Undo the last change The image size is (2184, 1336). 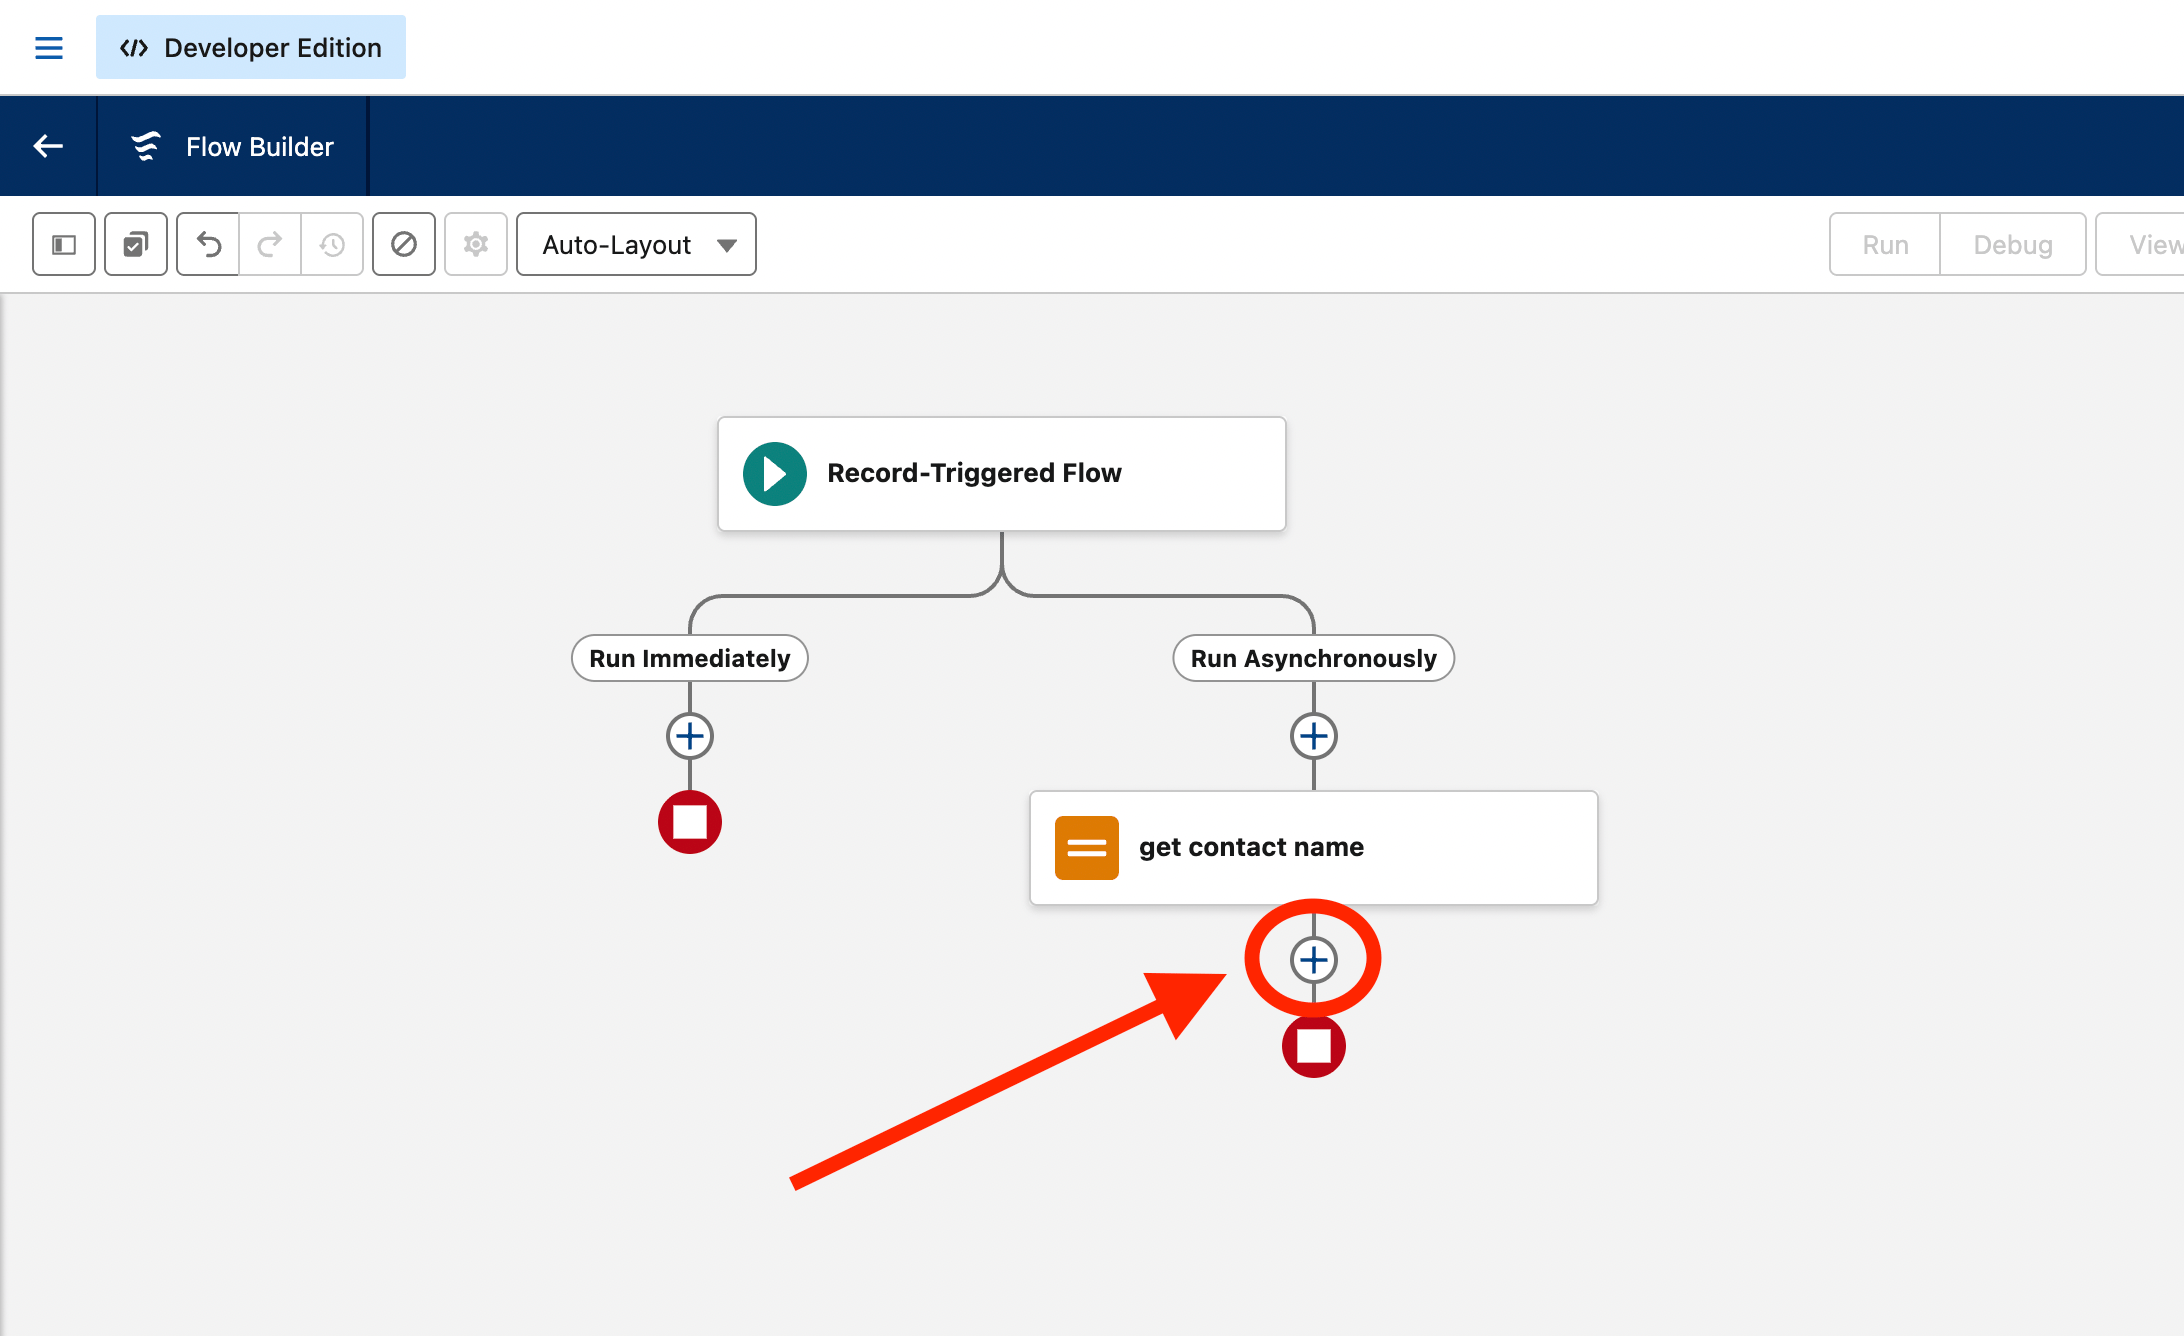[x=208, y=244]
